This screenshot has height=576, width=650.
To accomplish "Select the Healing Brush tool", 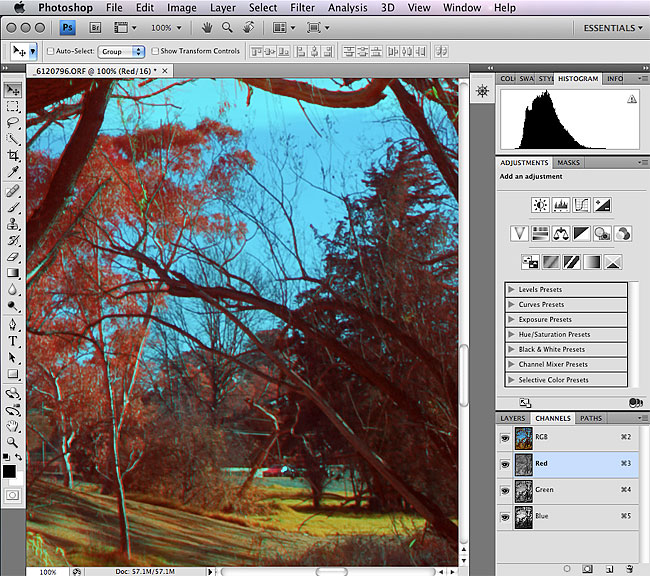I will [x=13, y=191].
